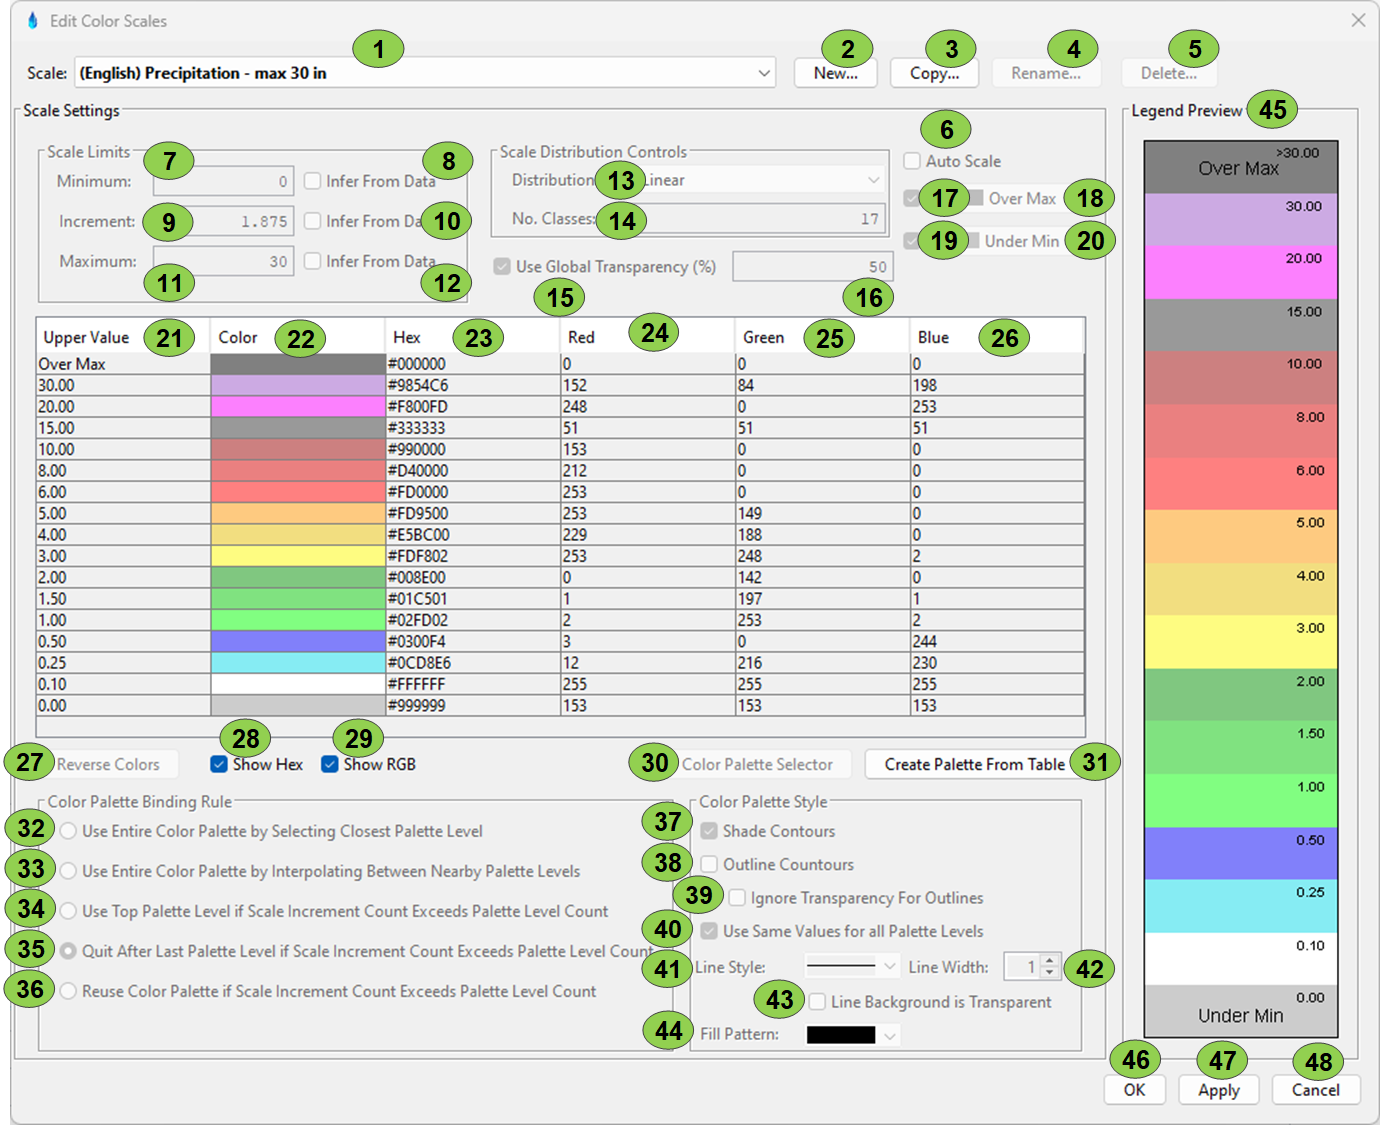Enable the Auto Scale checkbox
The image size is (1380, 1125).
click(912, 161)
